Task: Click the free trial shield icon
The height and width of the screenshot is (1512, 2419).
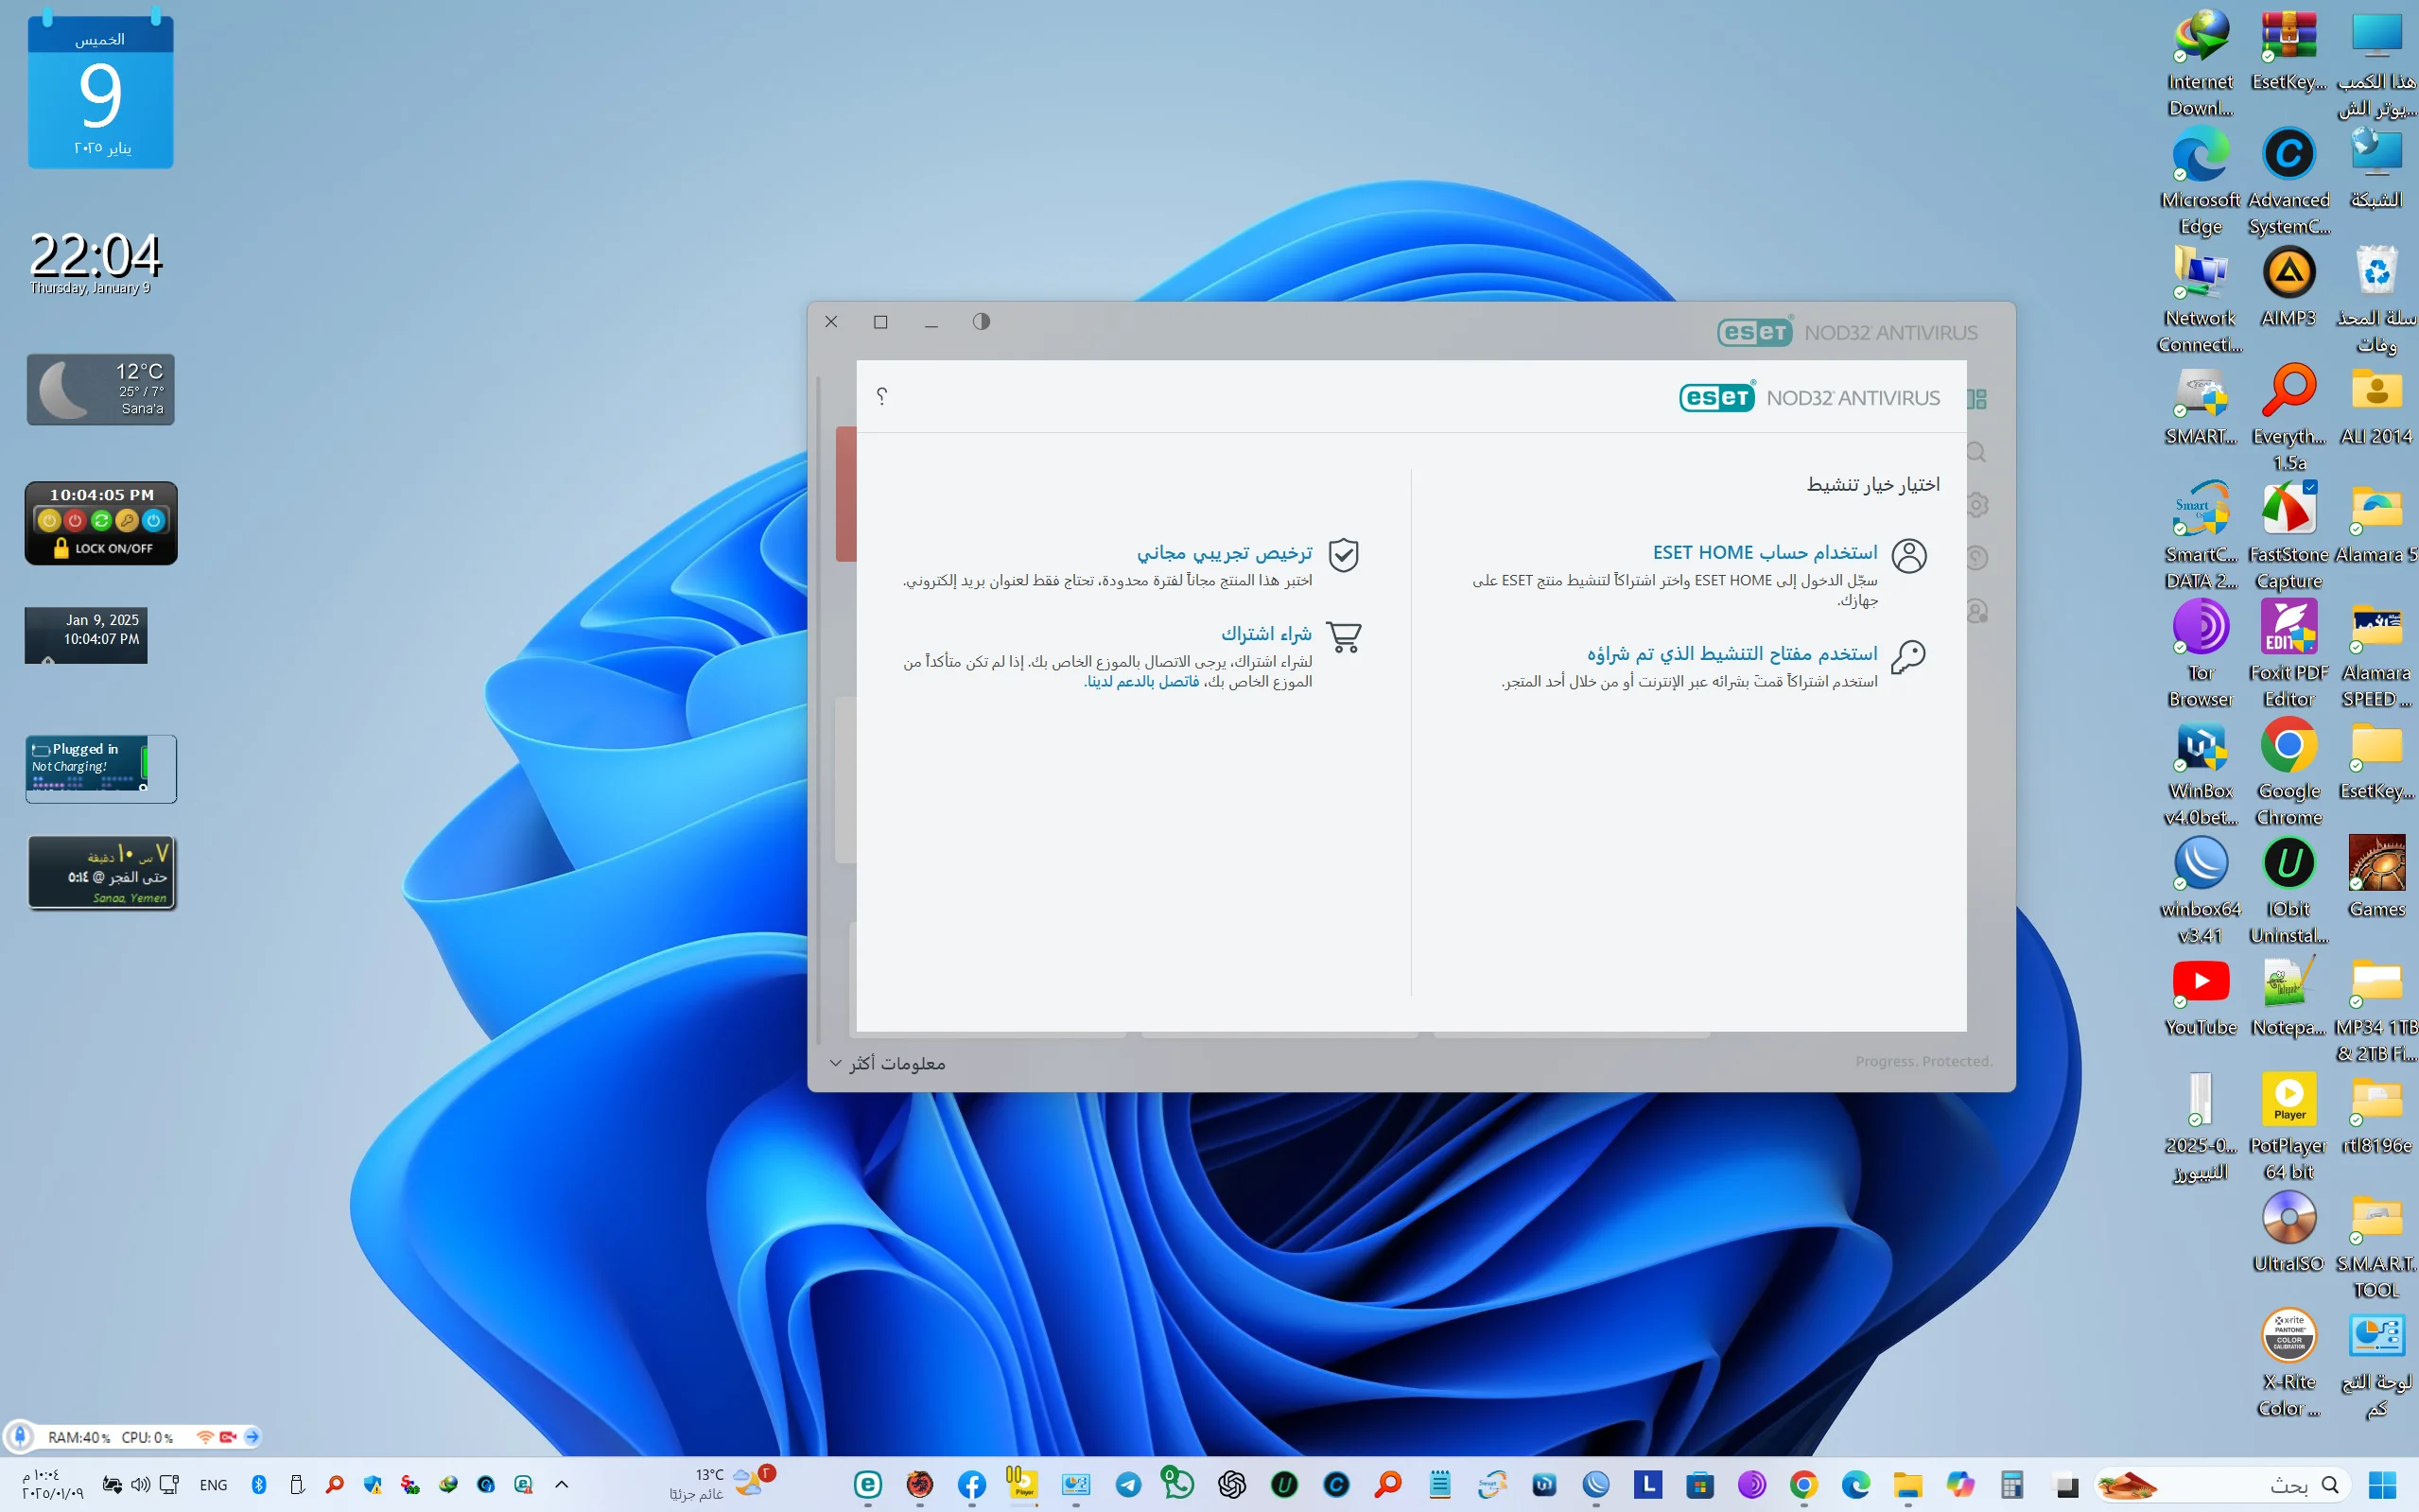Action: tap(1343, 555)
